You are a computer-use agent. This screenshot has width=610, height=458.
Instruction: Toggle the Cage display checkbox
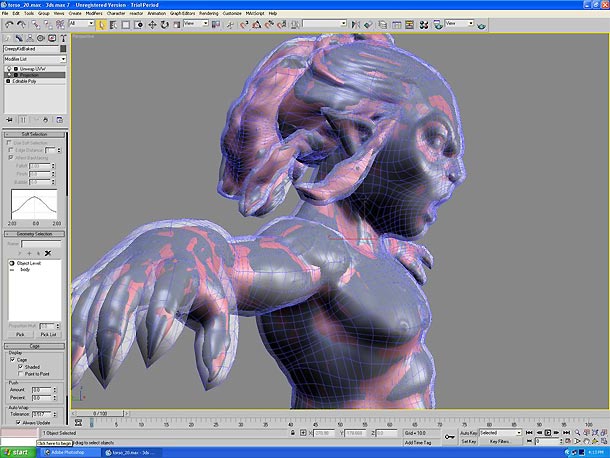[x=14, y=360]
